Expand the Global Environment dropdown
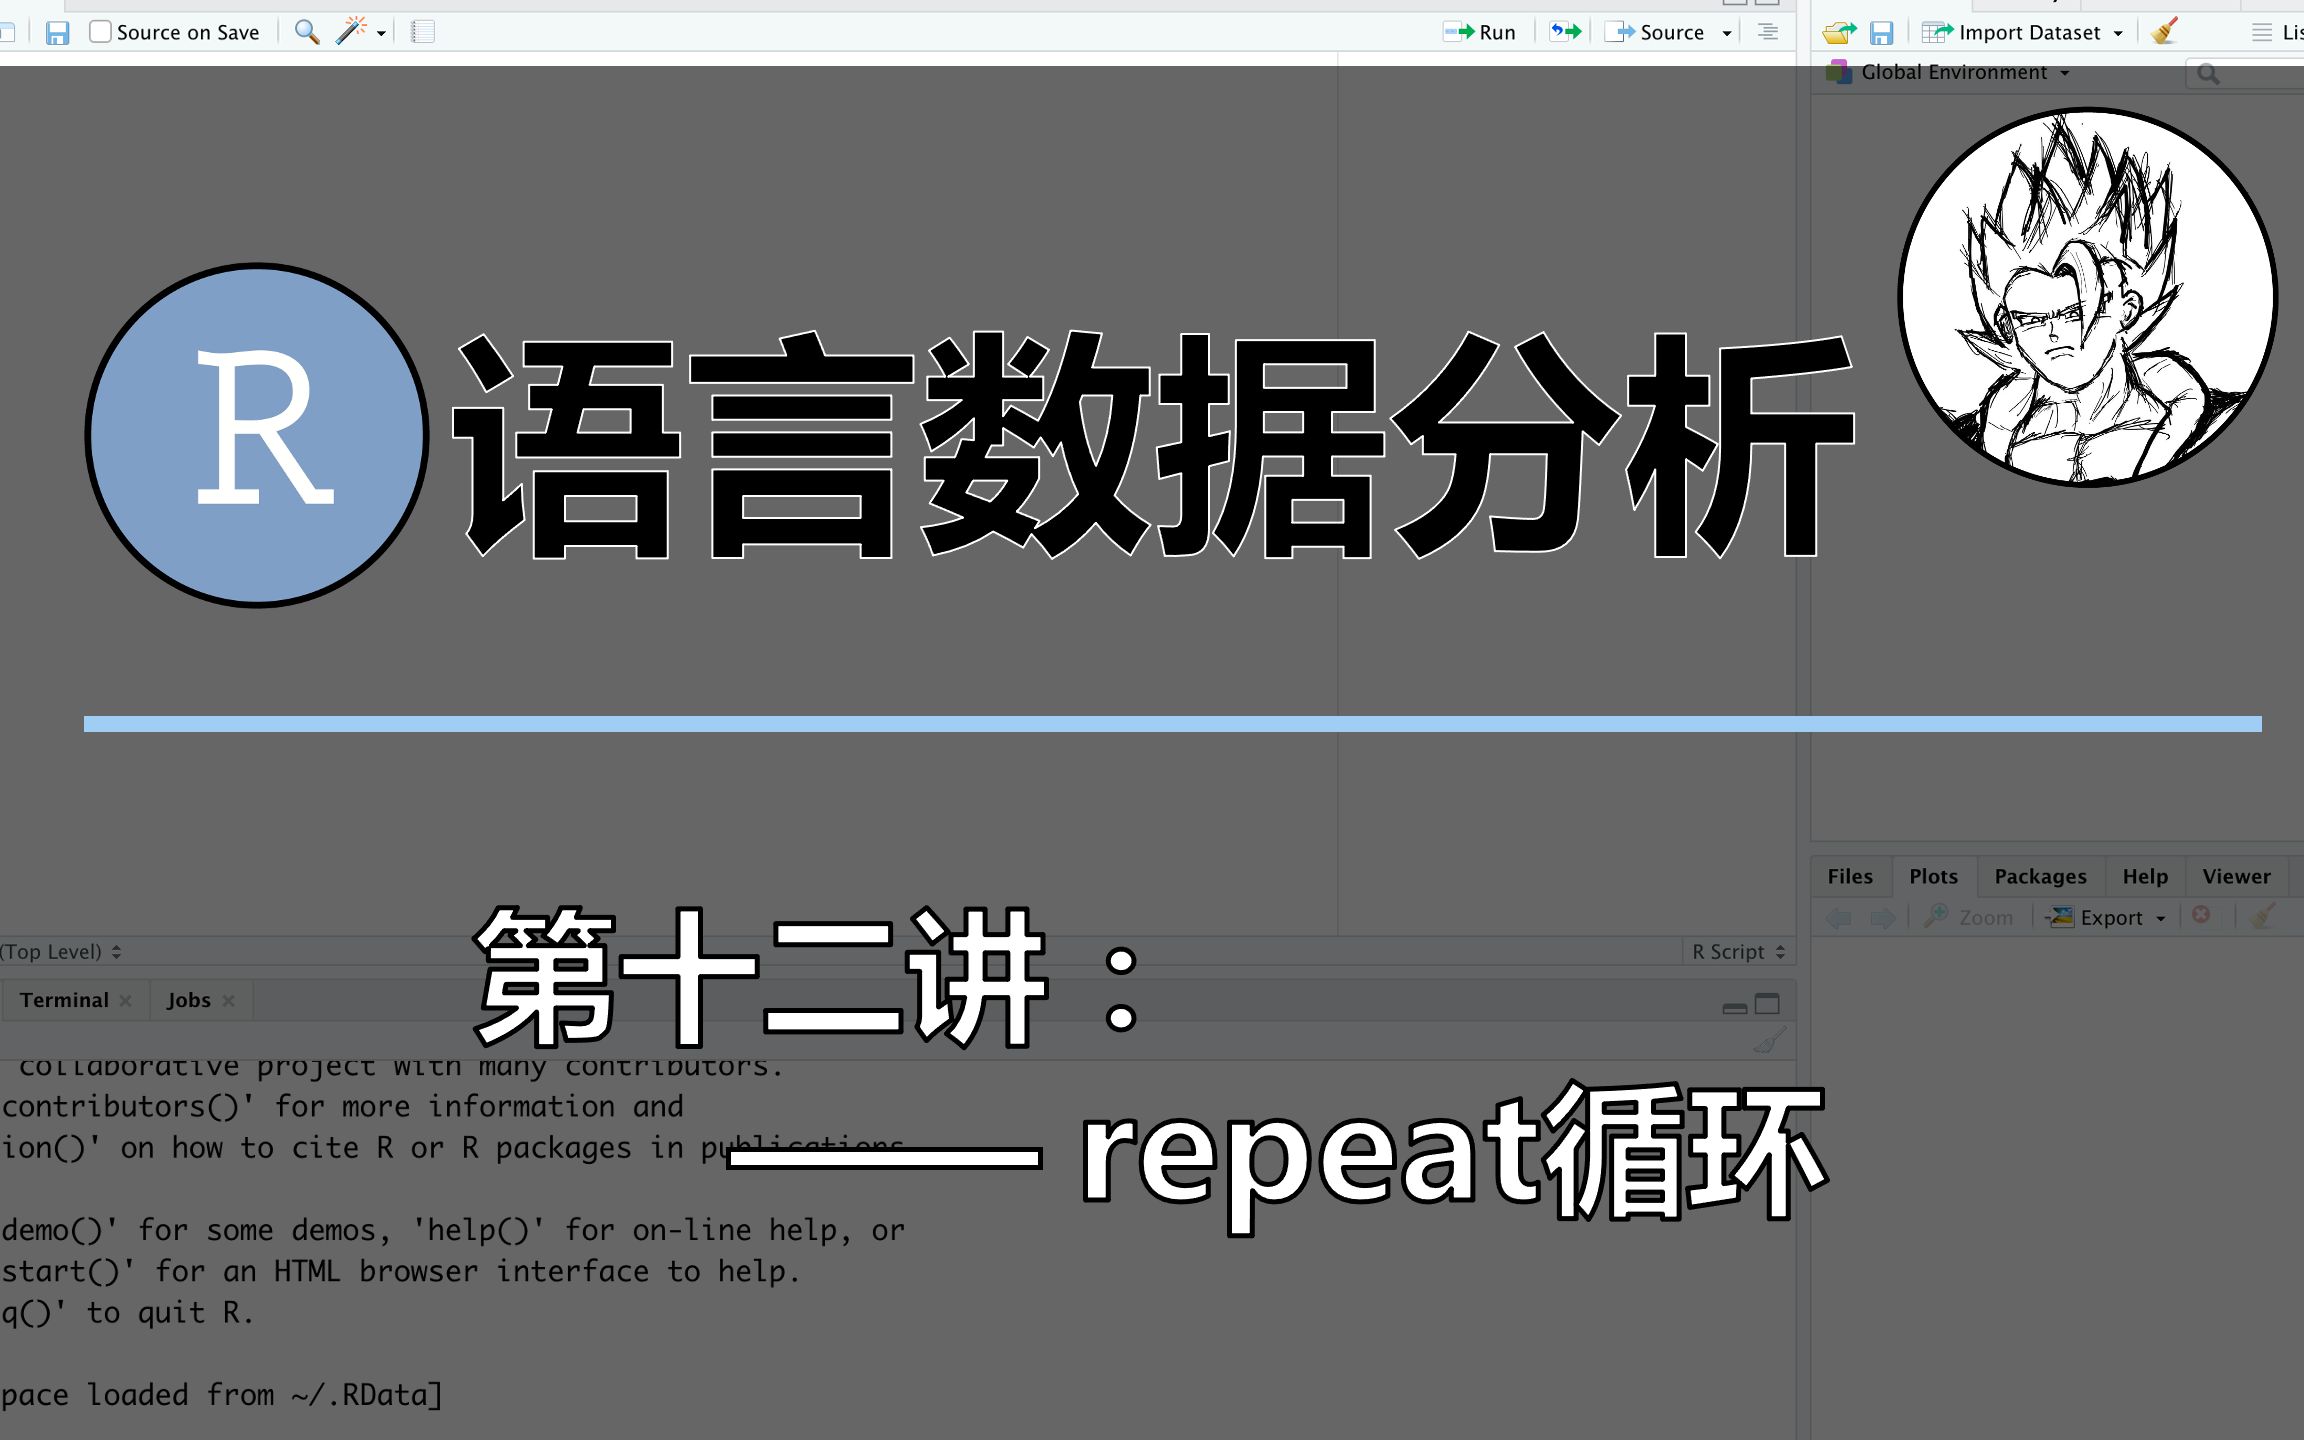Viewport: 2304px width, 1440px height. click(x=1964, y=71)
